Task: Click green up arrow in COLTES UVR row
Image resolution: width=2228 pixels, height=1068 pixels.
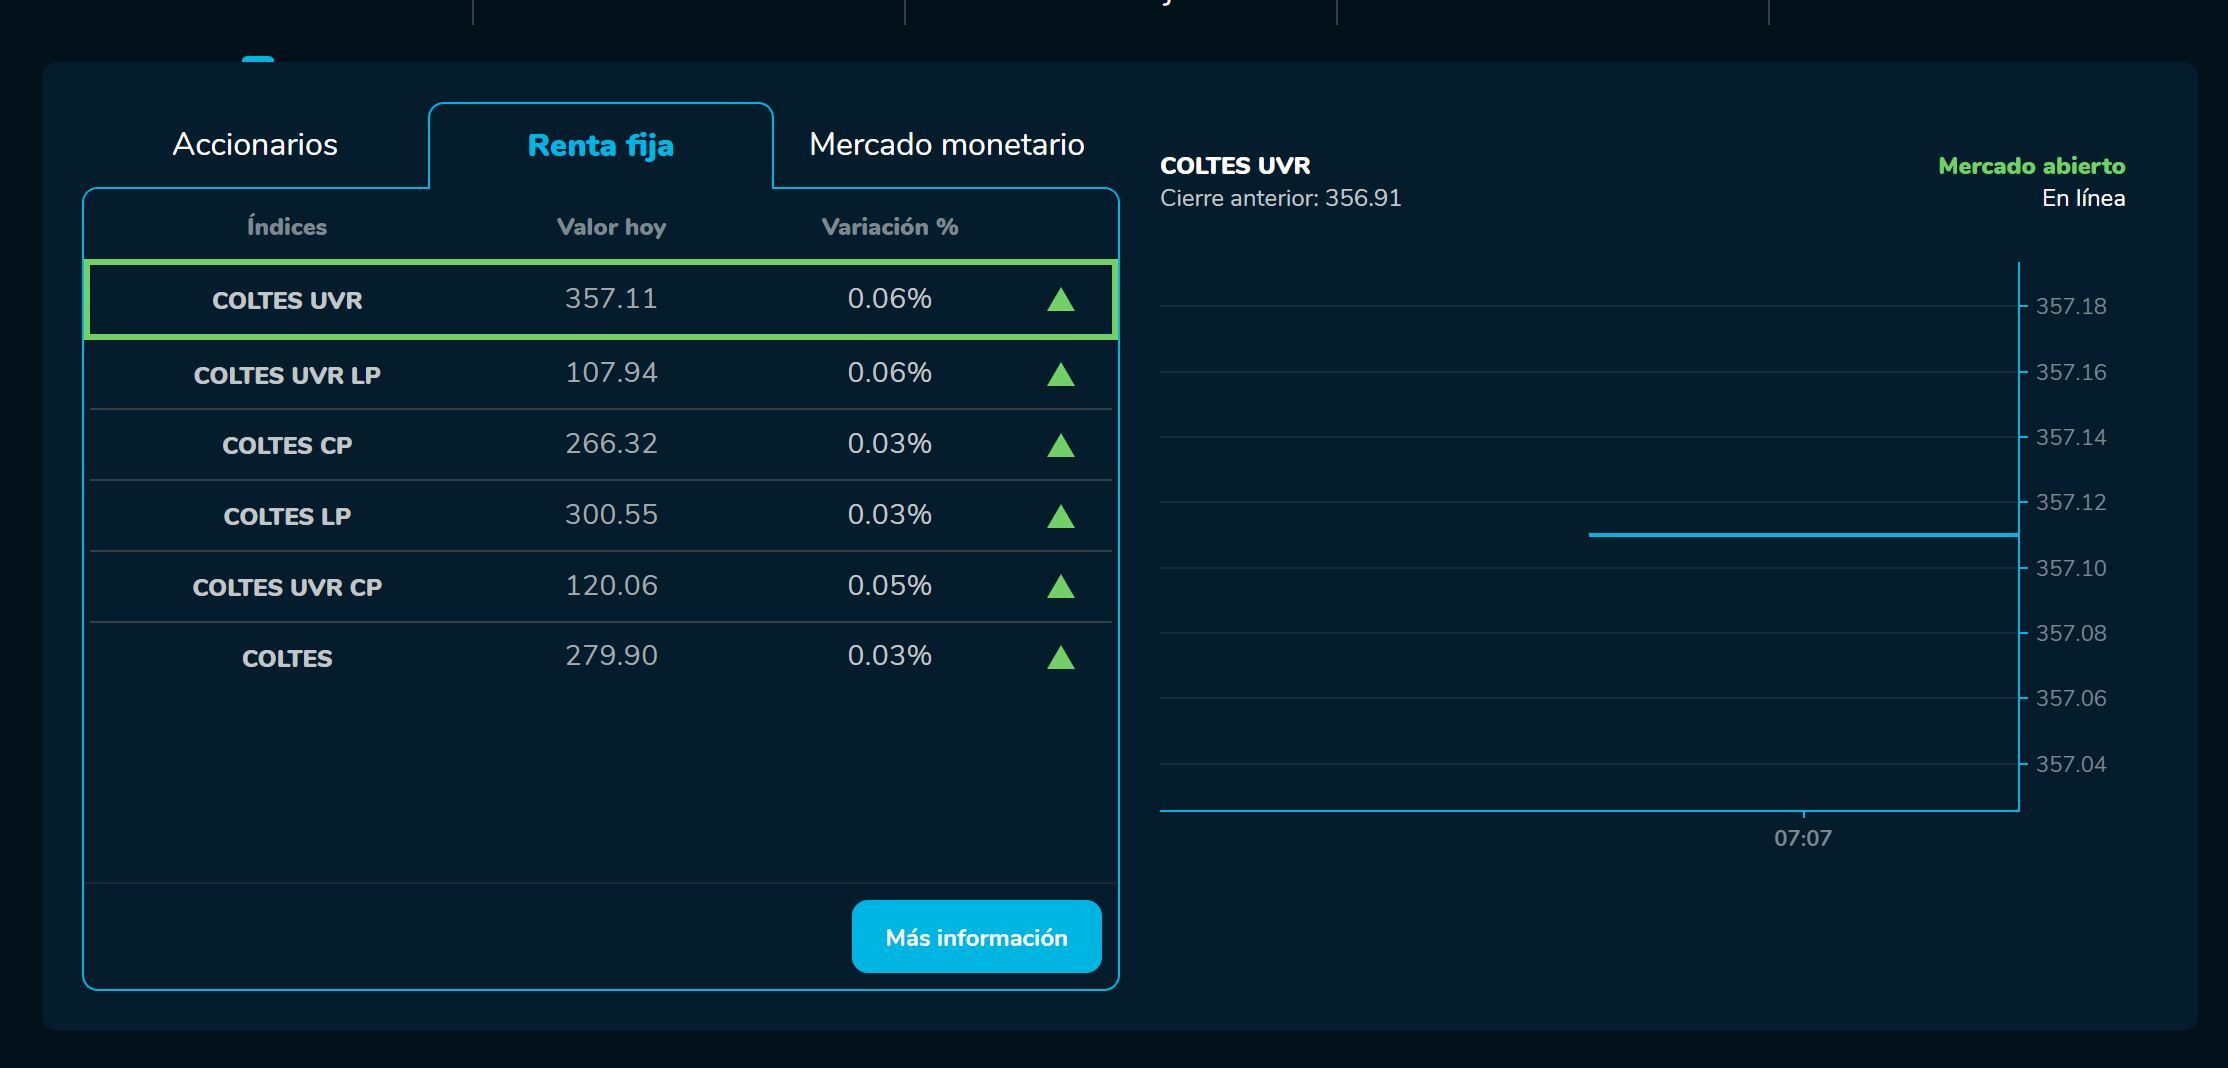Action: (x=1060, y=300)
